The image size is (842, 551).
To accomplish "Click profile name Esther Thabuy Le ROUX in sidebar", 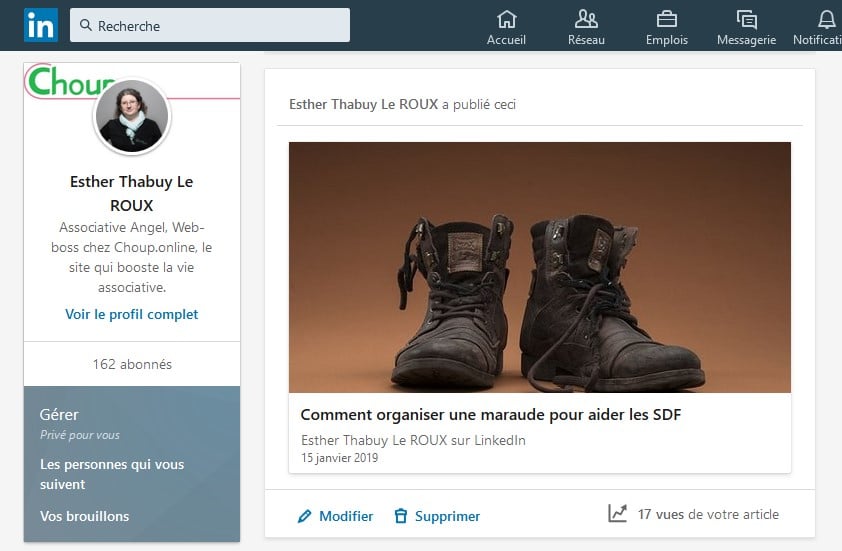I will [x=132, y=193].
